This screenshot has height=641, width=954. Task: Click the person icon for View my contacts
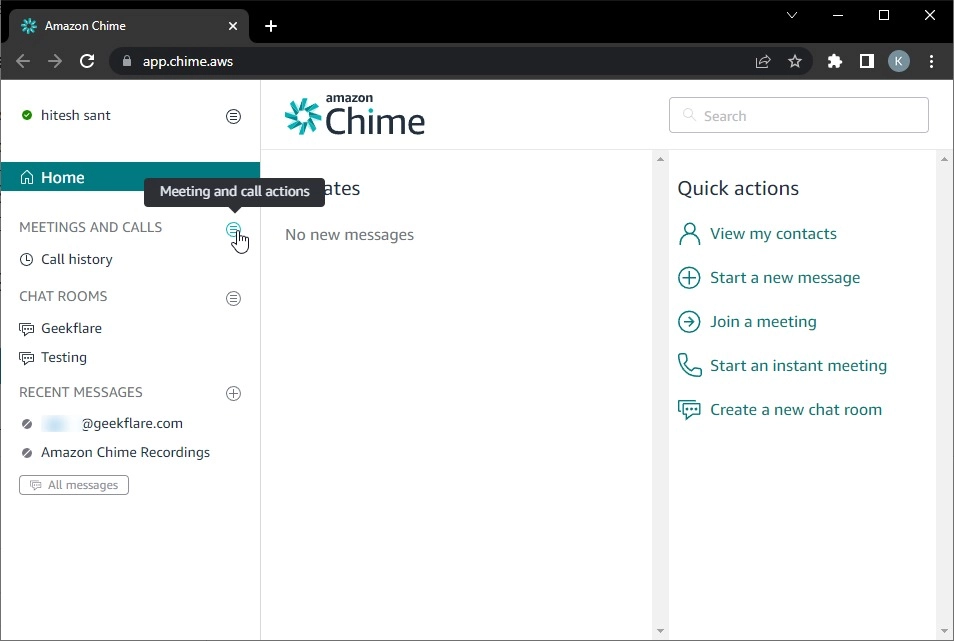(689, 234)
